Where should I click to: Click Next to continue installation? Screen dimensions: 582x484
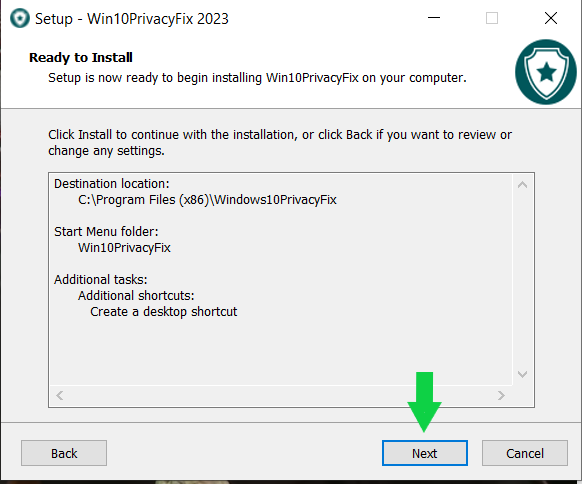pyautogui.click(x=425, y=453)
